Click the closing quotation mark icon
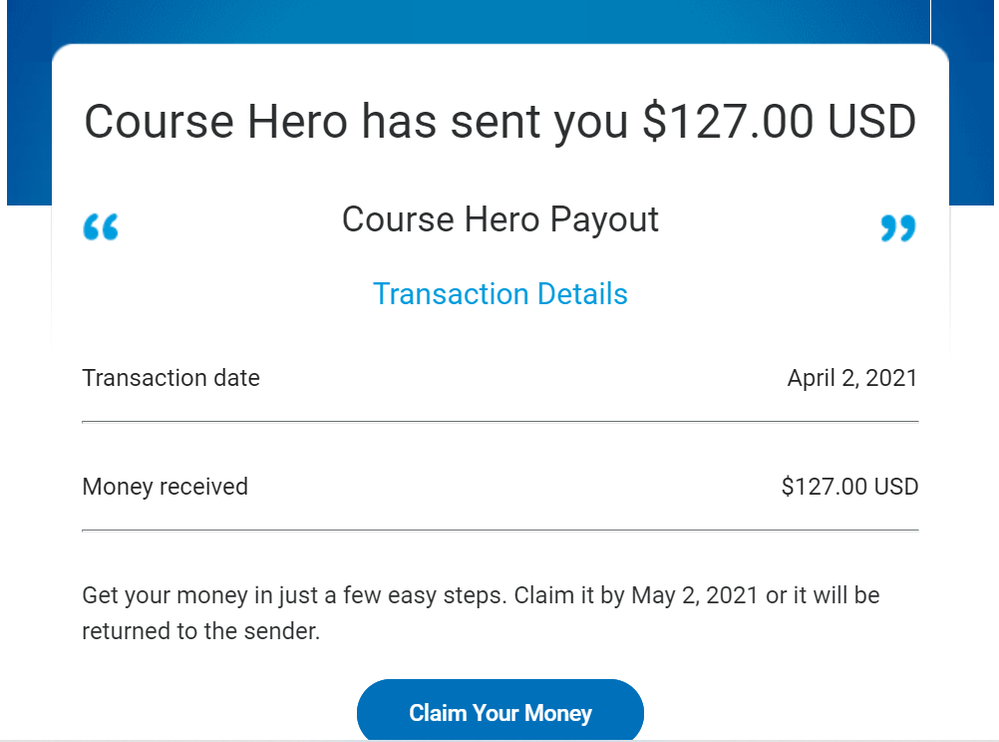The image size is (999, 742). [898, 228]
